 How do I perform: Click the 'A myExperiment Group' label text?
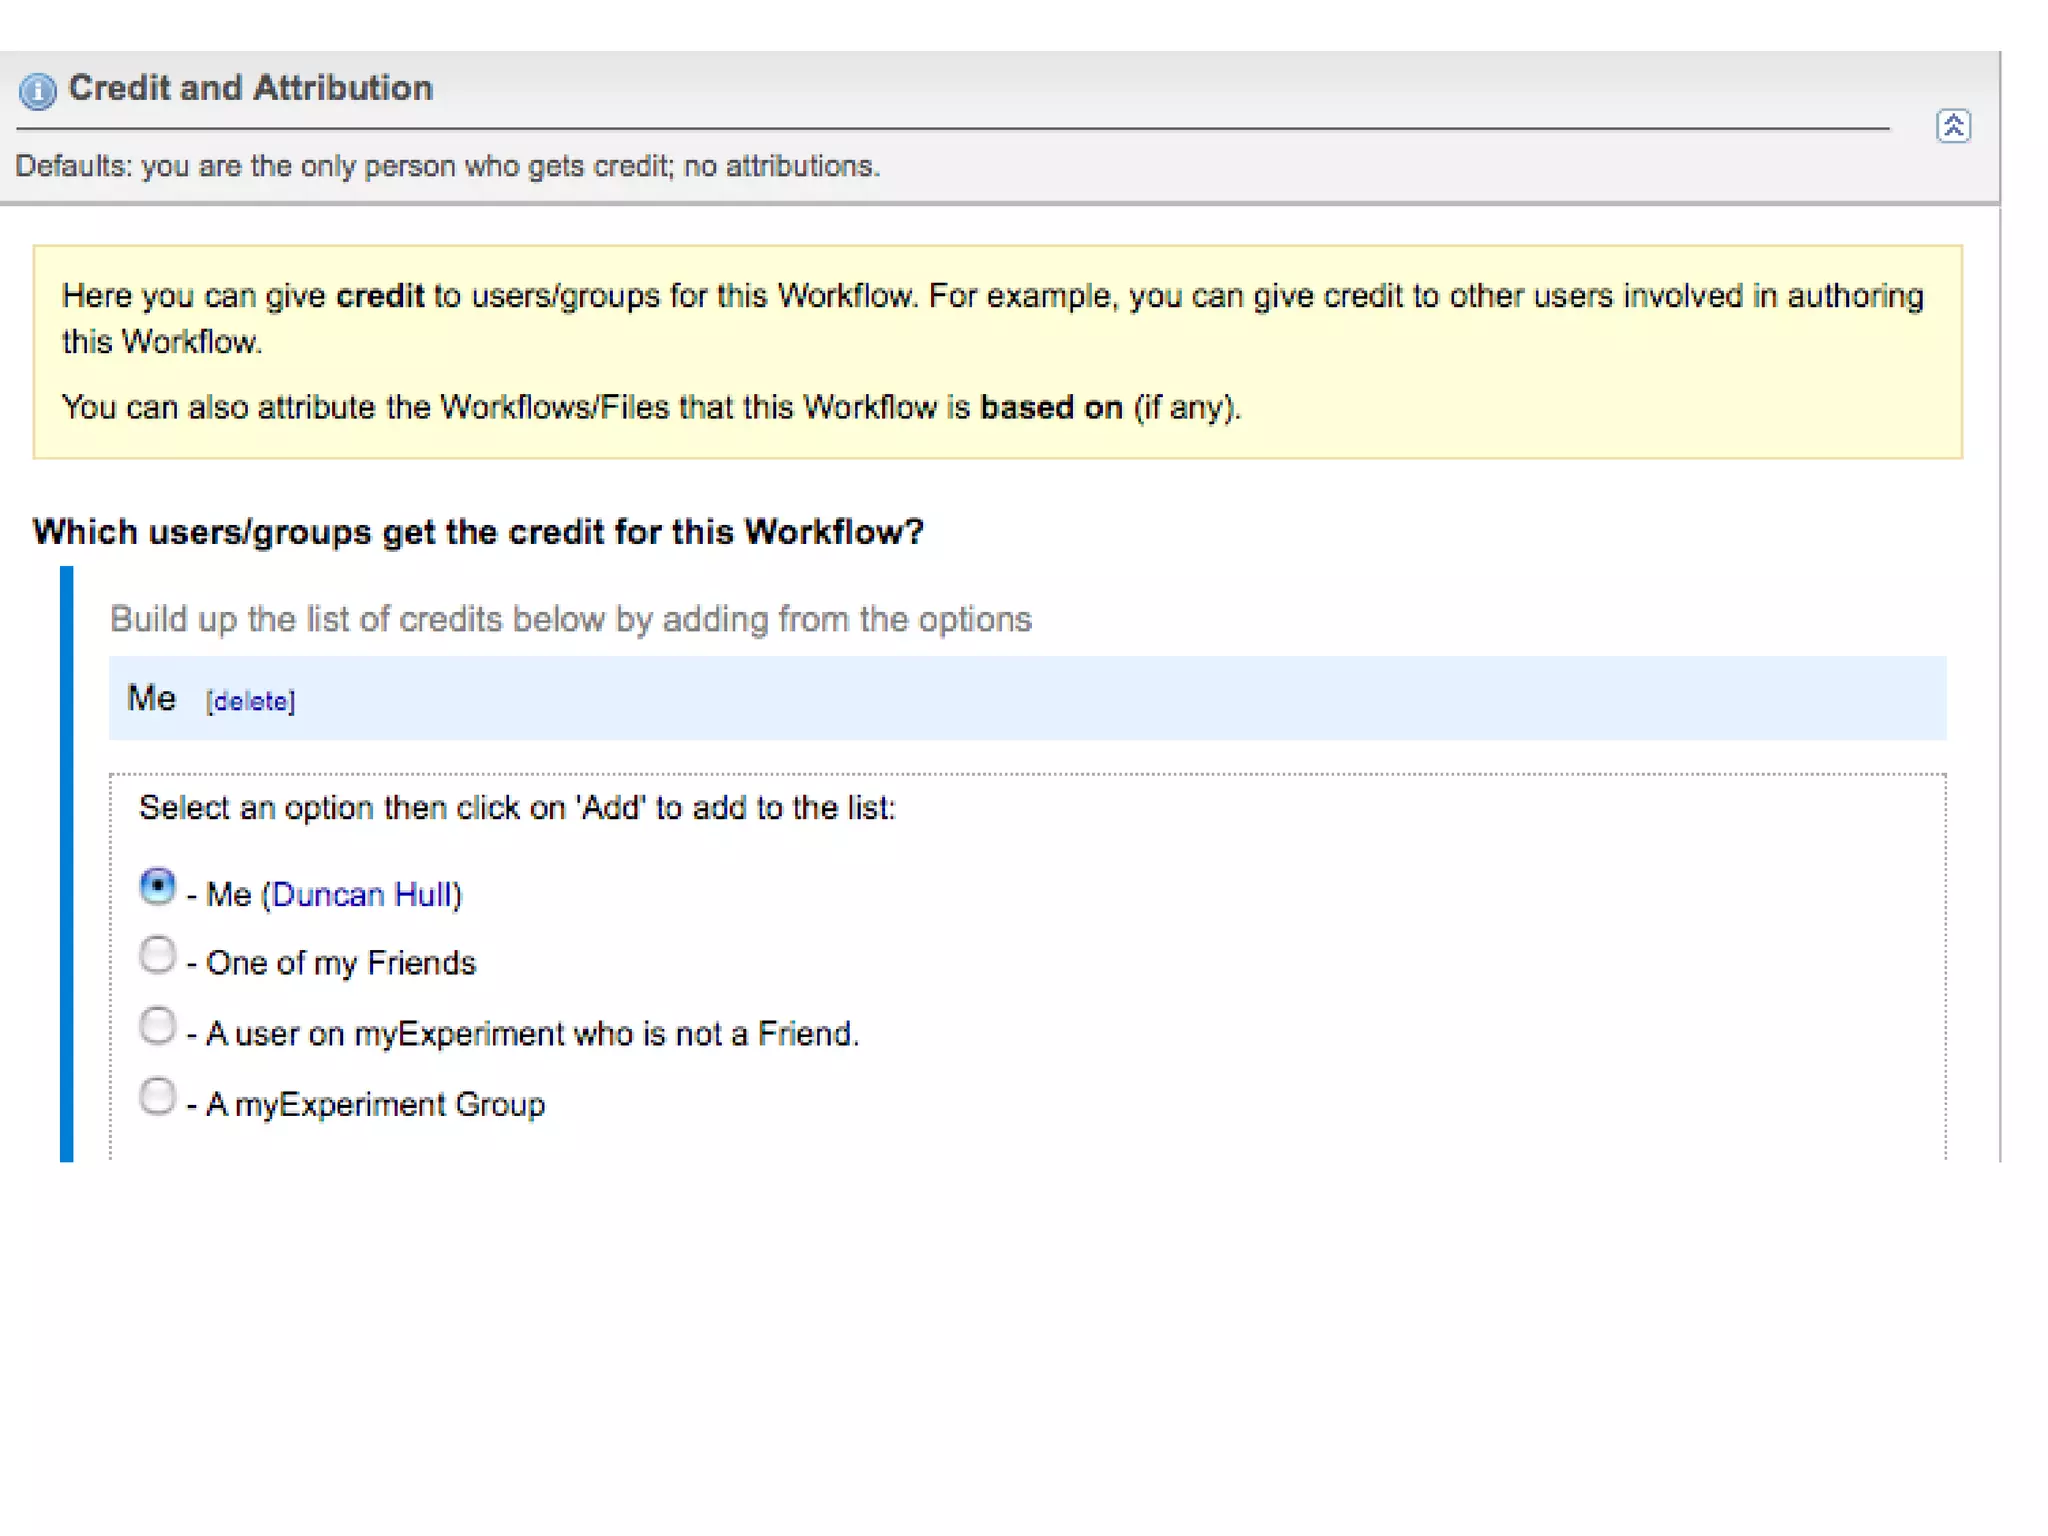[x=375, y=1105]
